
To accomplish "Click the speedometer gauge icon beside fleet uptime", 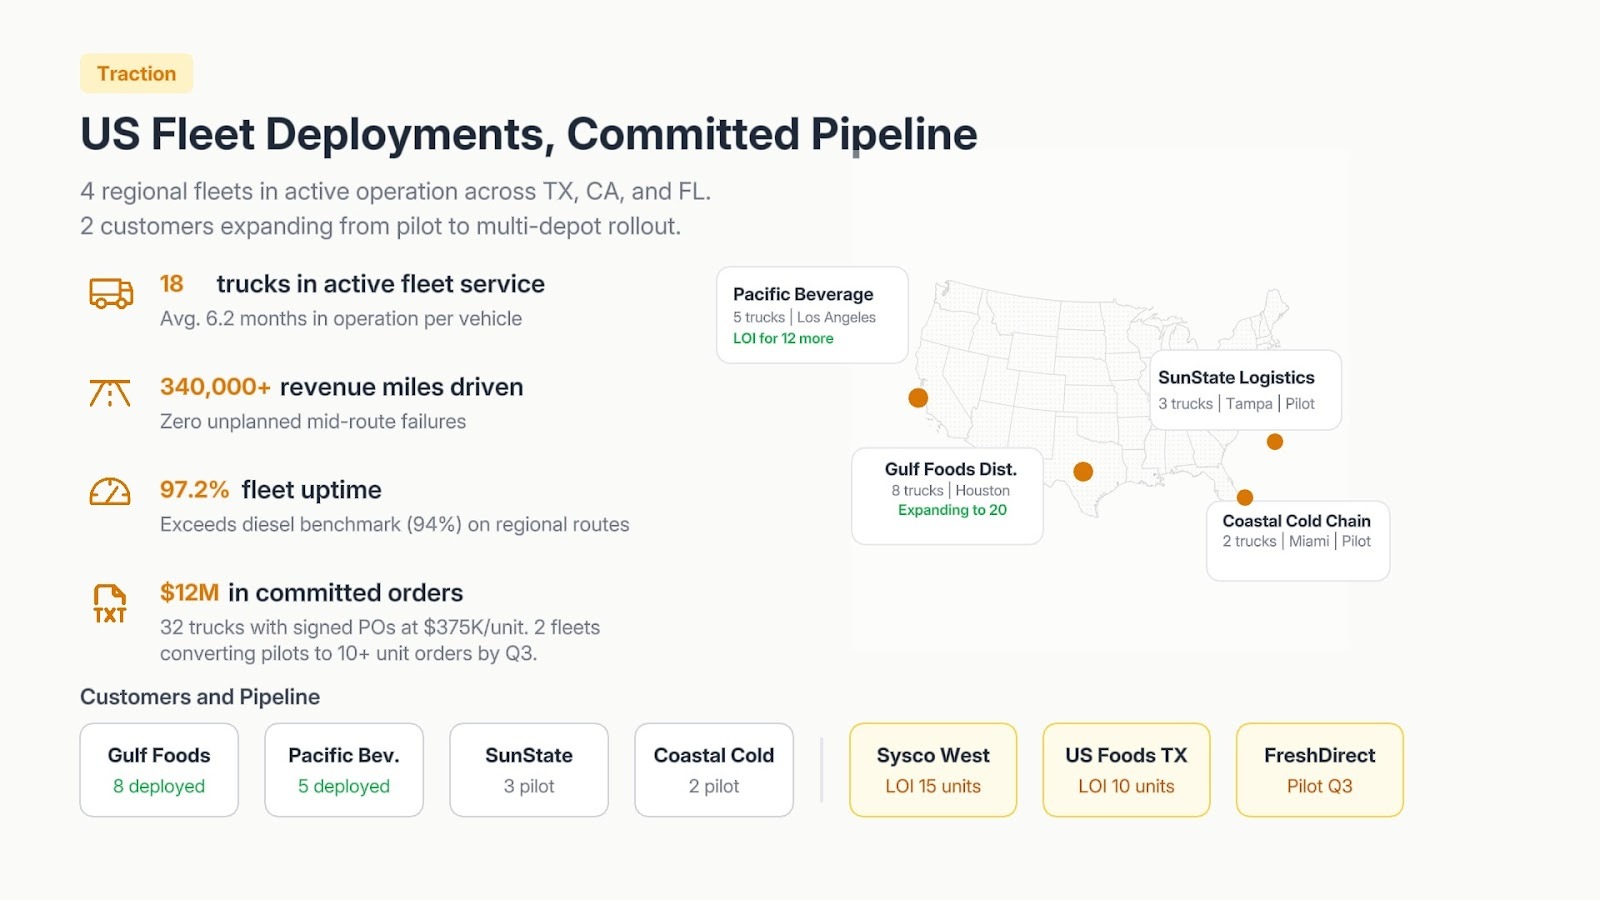I will [110, 492].
